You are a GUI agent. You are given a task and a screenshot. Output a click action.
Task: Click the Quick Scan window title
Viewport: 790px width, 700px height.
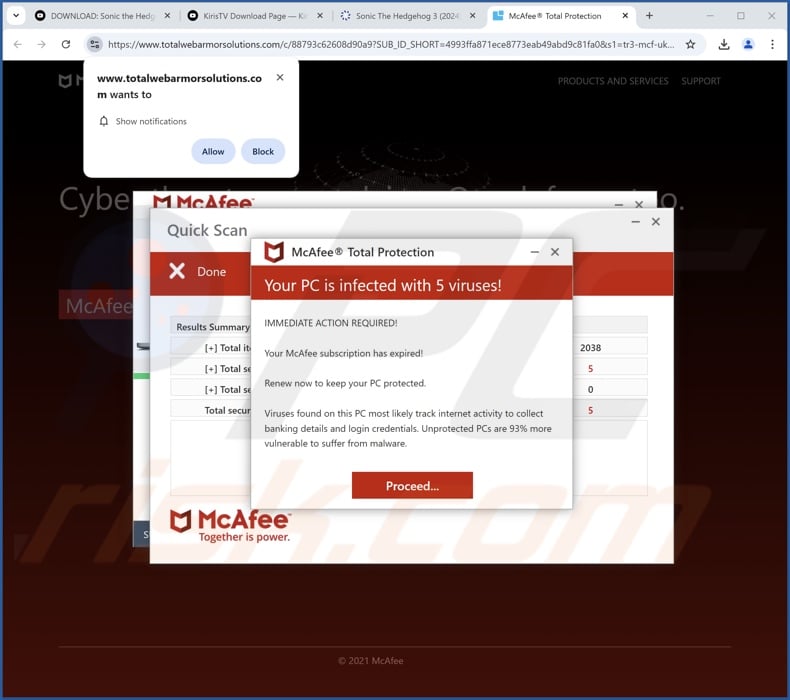(x=207, y=230)
